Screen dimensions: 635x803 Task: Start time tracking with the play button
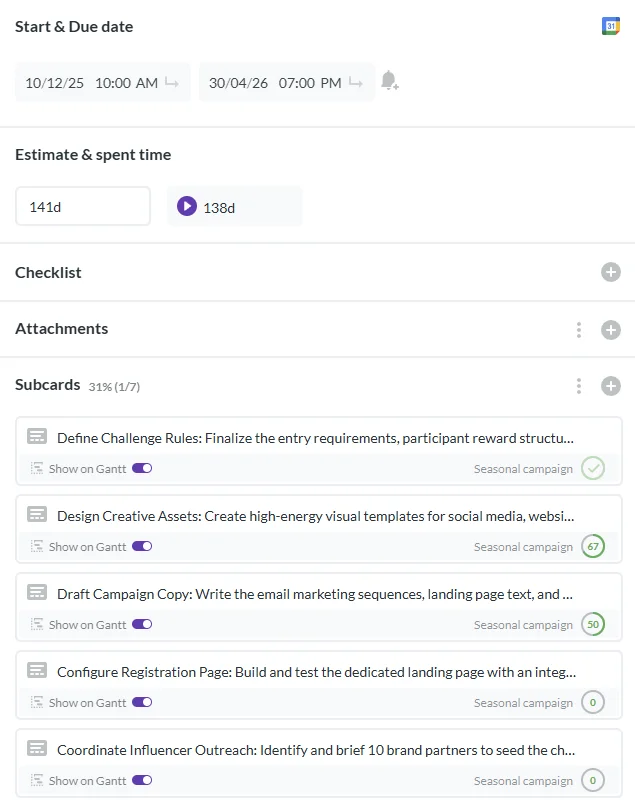(187, 206)
